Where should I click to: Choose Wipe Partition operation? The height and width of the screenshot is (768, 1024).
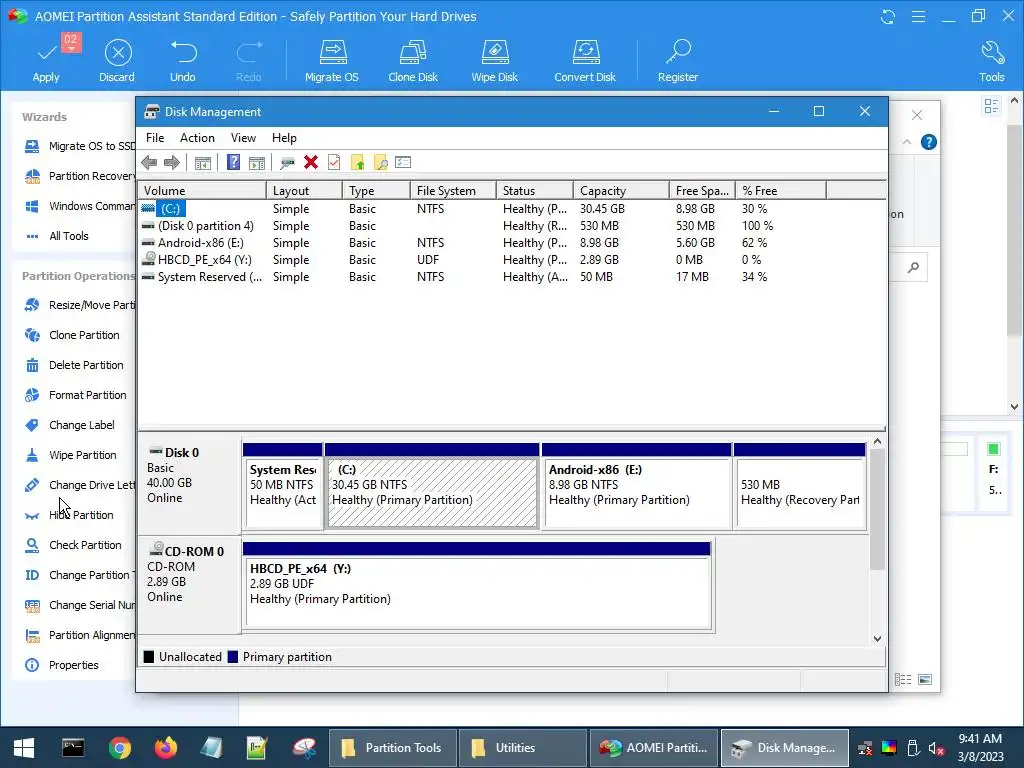pos(71,455)
